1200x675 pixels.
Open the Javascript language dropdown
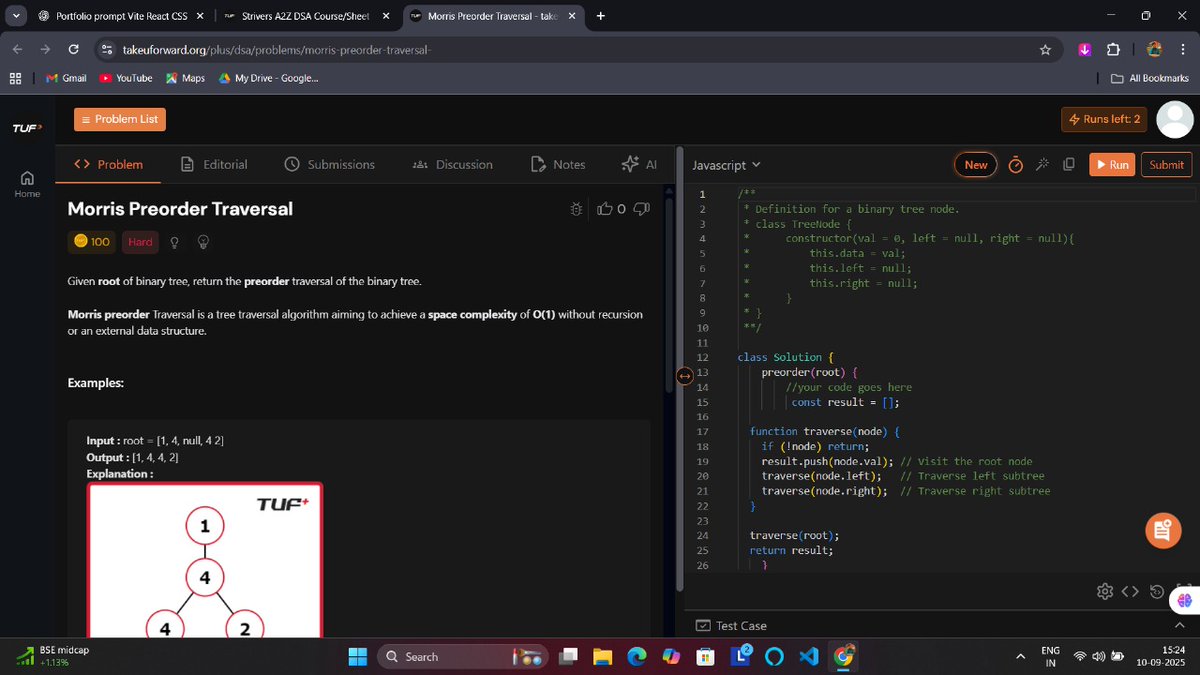pyautogui.click(x=727, y=165)
